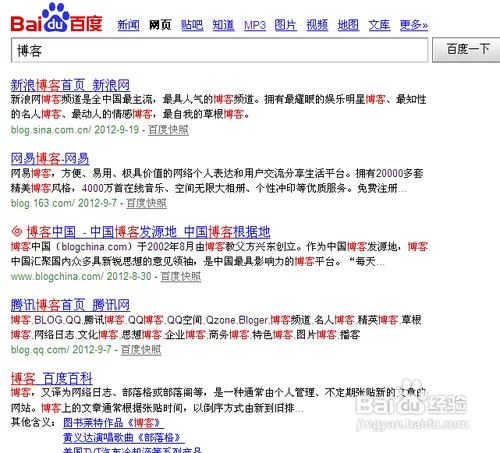Open the 贴吧 tab
Viewport: 500px width, 453px height.
point(192,25)
